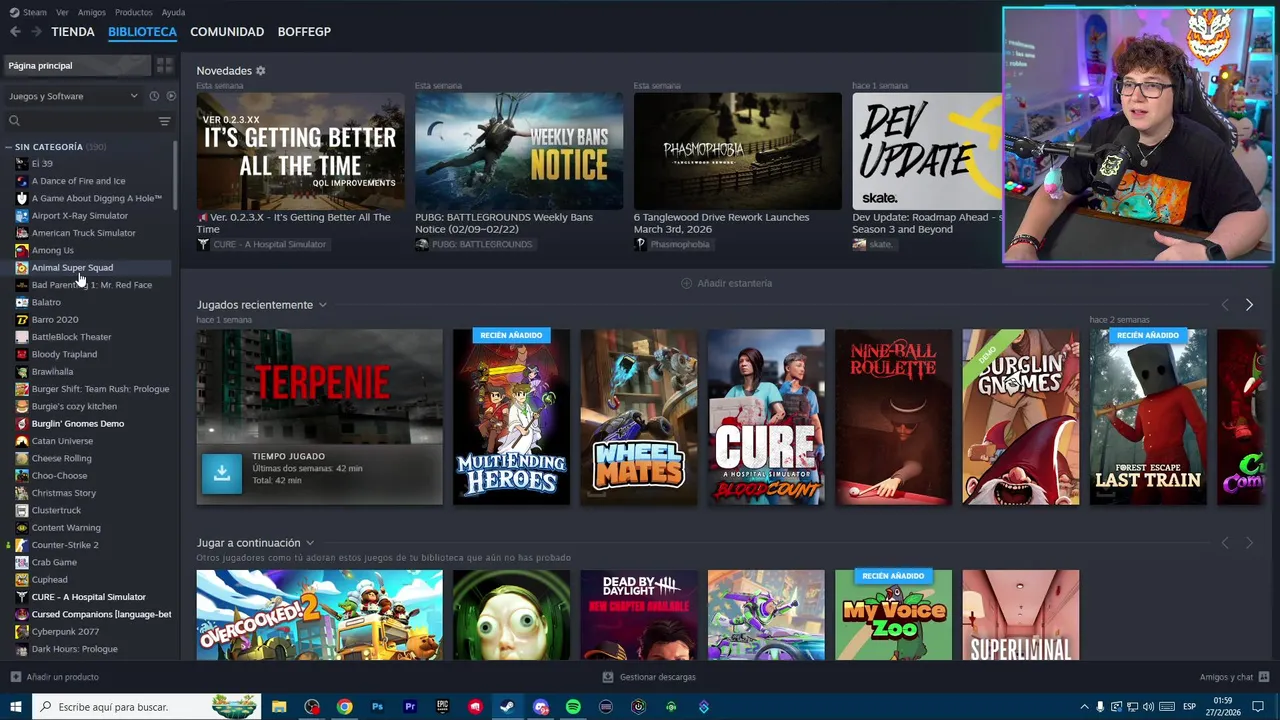Show next recently played games page

click(1249, 305)
